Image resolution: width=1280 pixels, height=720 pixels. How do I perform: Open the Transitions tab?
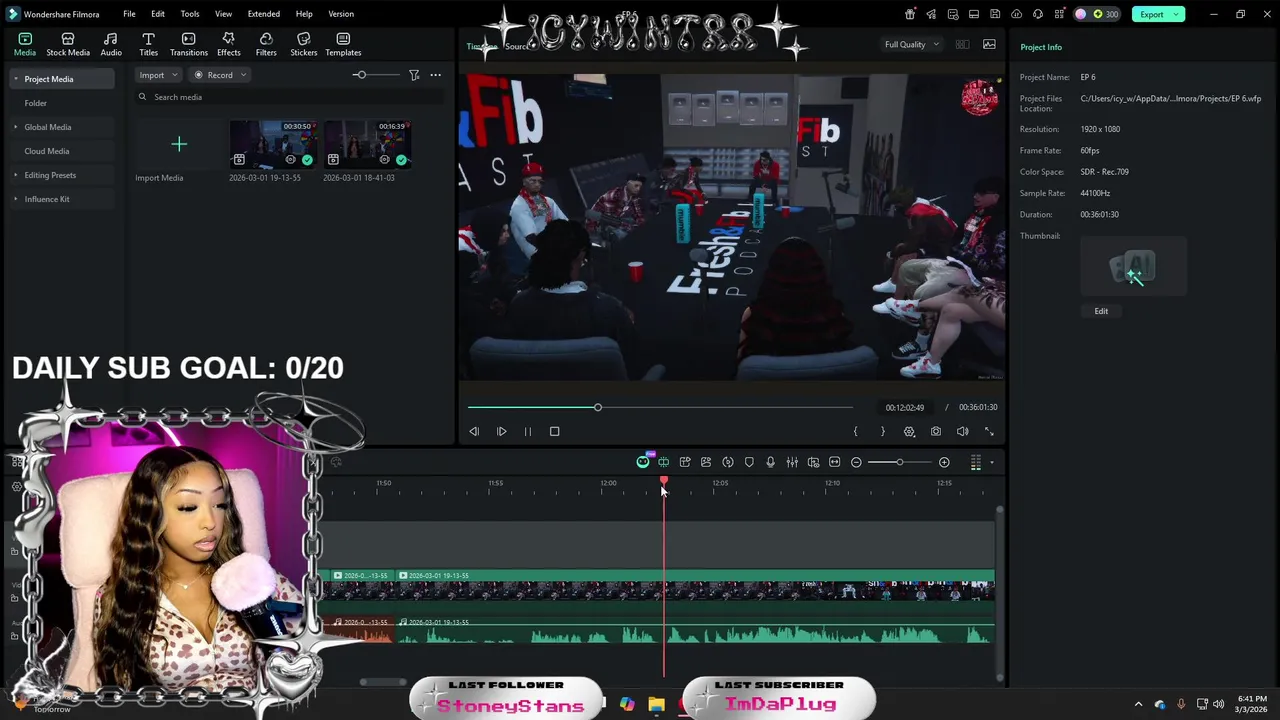click(x=188, y=45)
